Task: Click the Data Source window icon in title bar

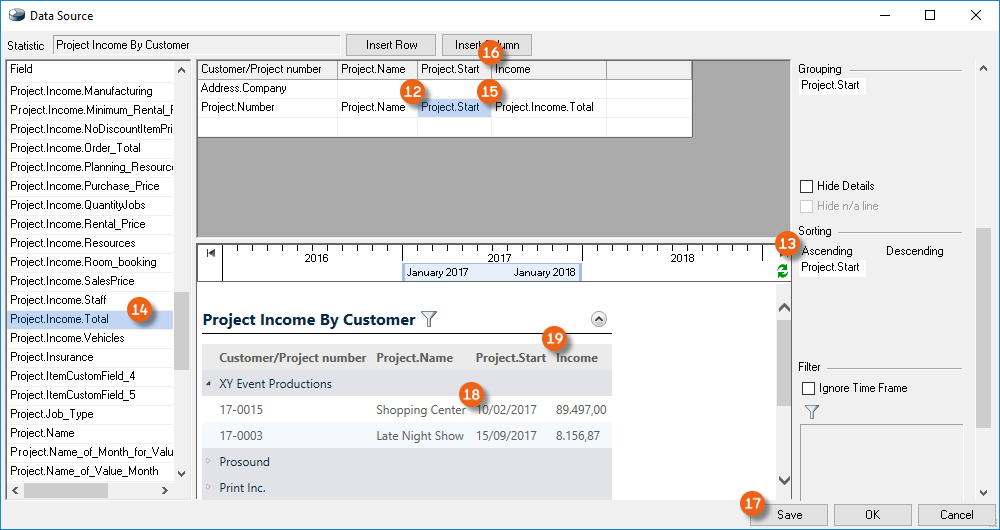Action: pos(15,15)
